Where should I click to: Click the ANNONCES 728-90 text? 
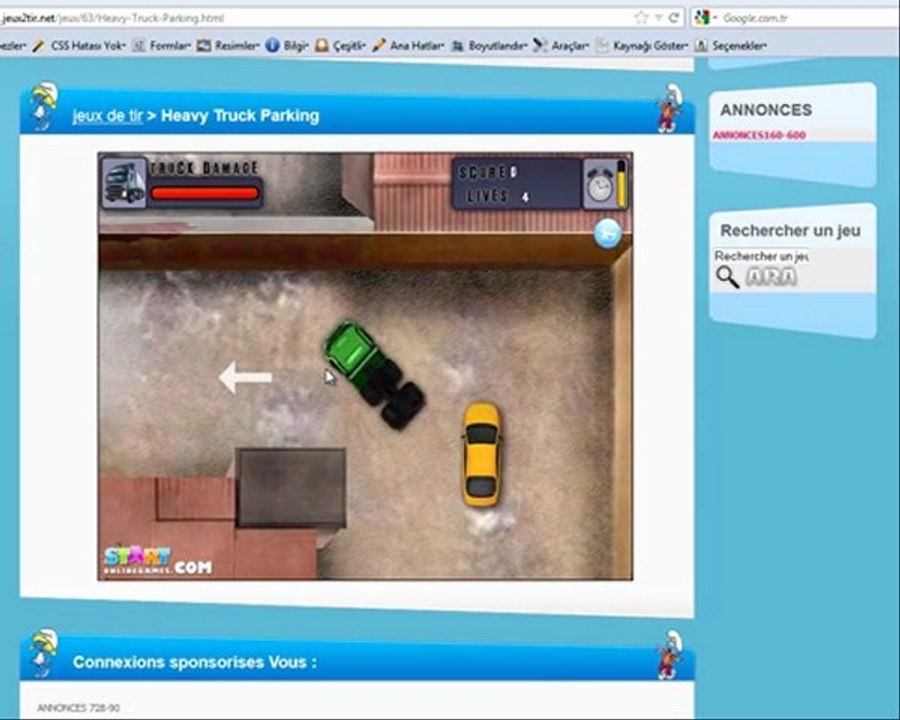79,708
